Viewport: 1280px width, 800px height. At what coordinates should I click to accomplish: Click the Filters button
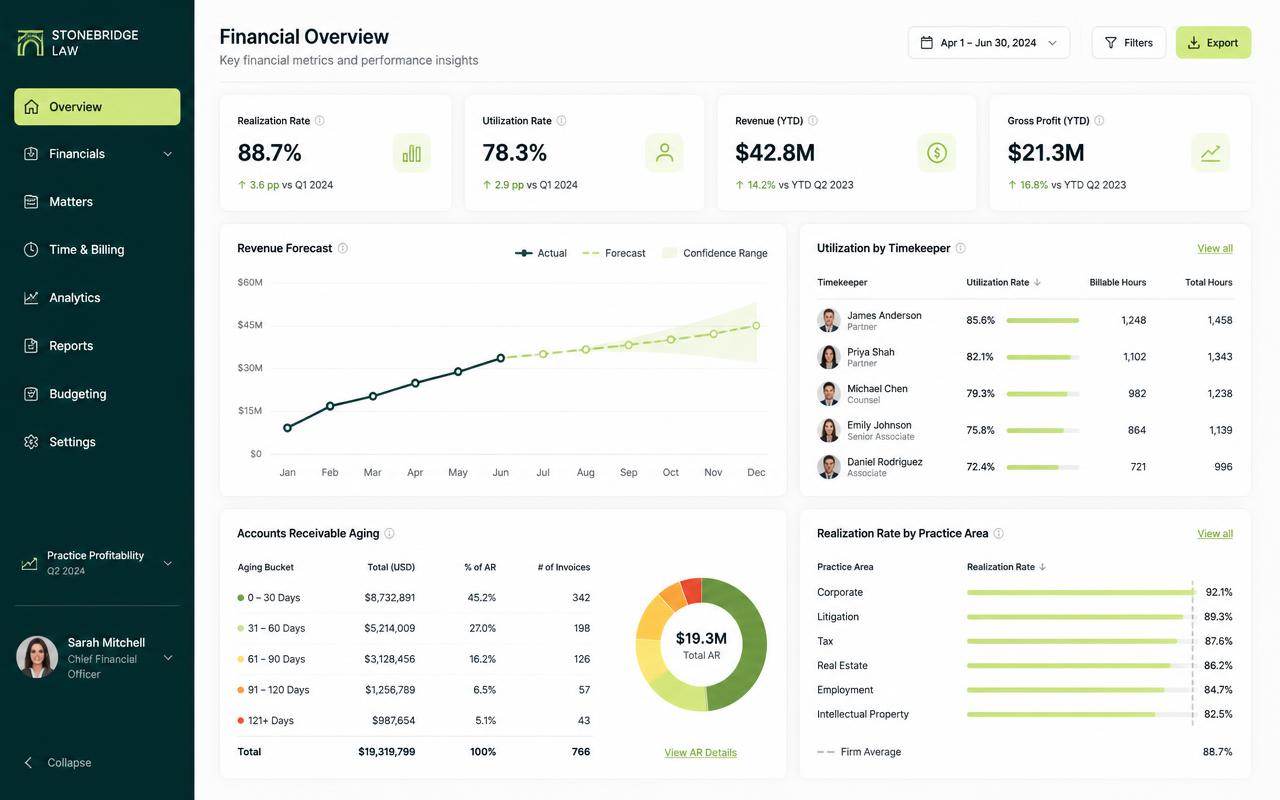coord(1128,43)
